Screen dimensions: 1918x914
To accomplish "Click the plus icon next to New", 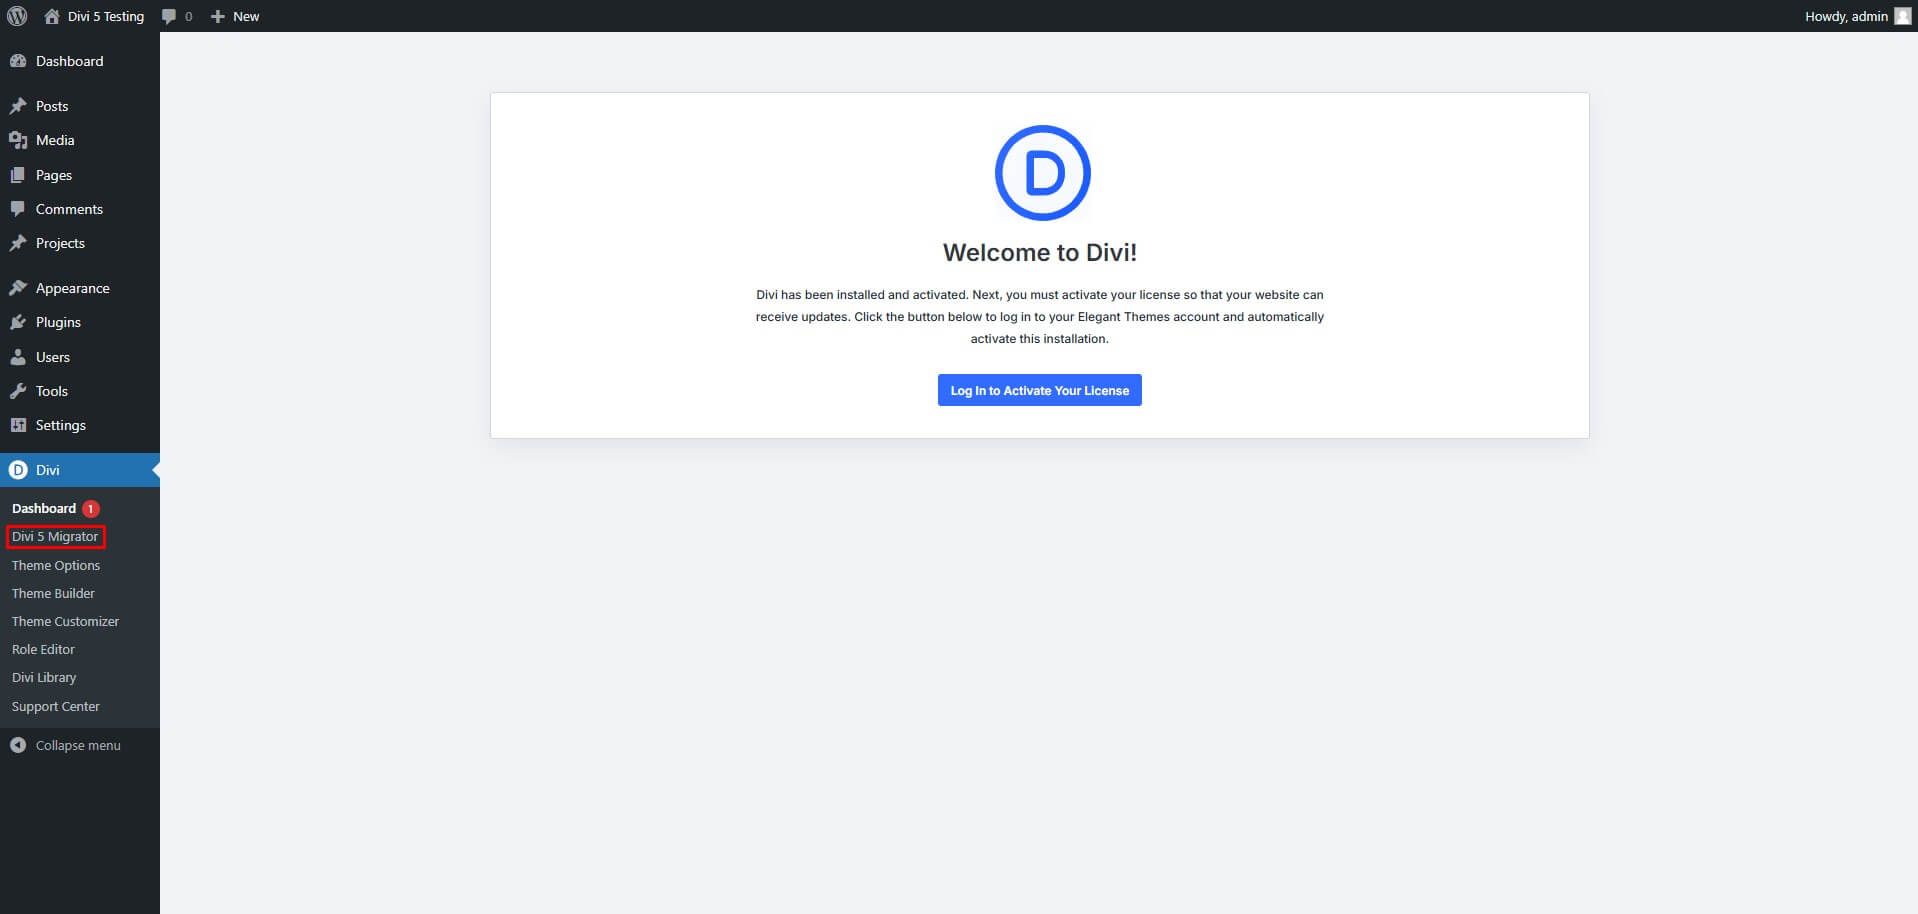I will 217,16.
